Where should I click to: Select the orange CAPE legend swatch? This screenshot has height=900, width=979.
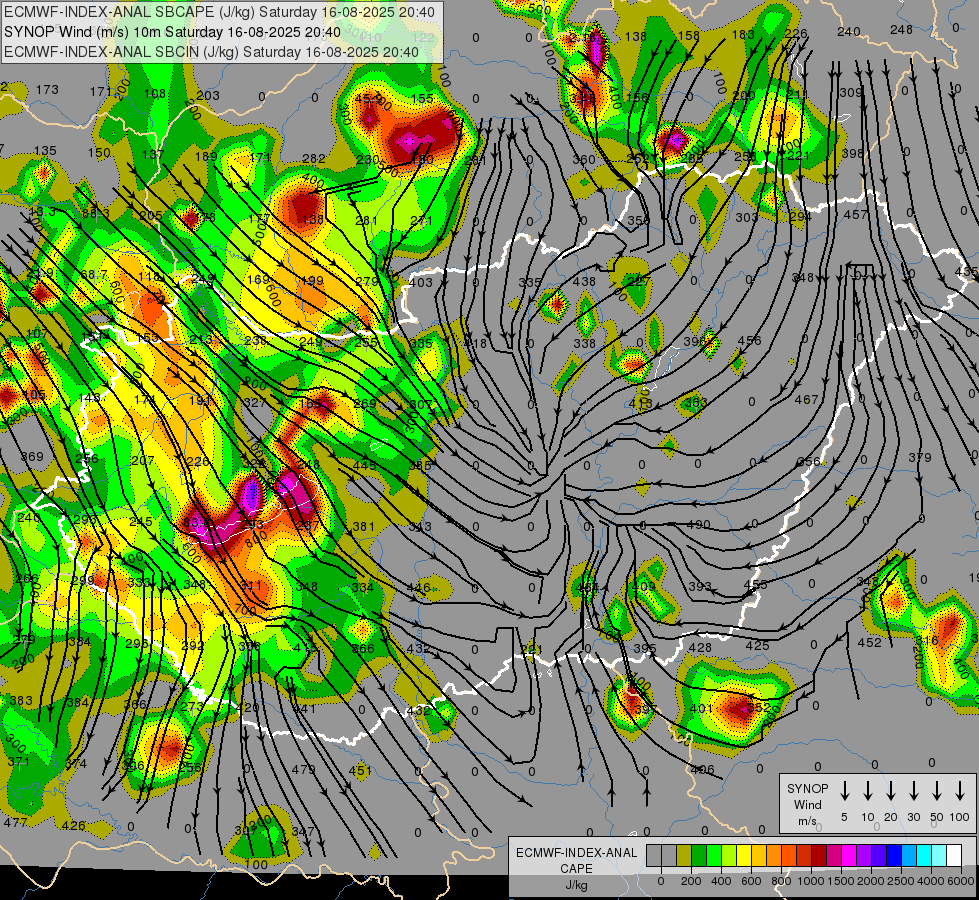(x=774, y=855)
